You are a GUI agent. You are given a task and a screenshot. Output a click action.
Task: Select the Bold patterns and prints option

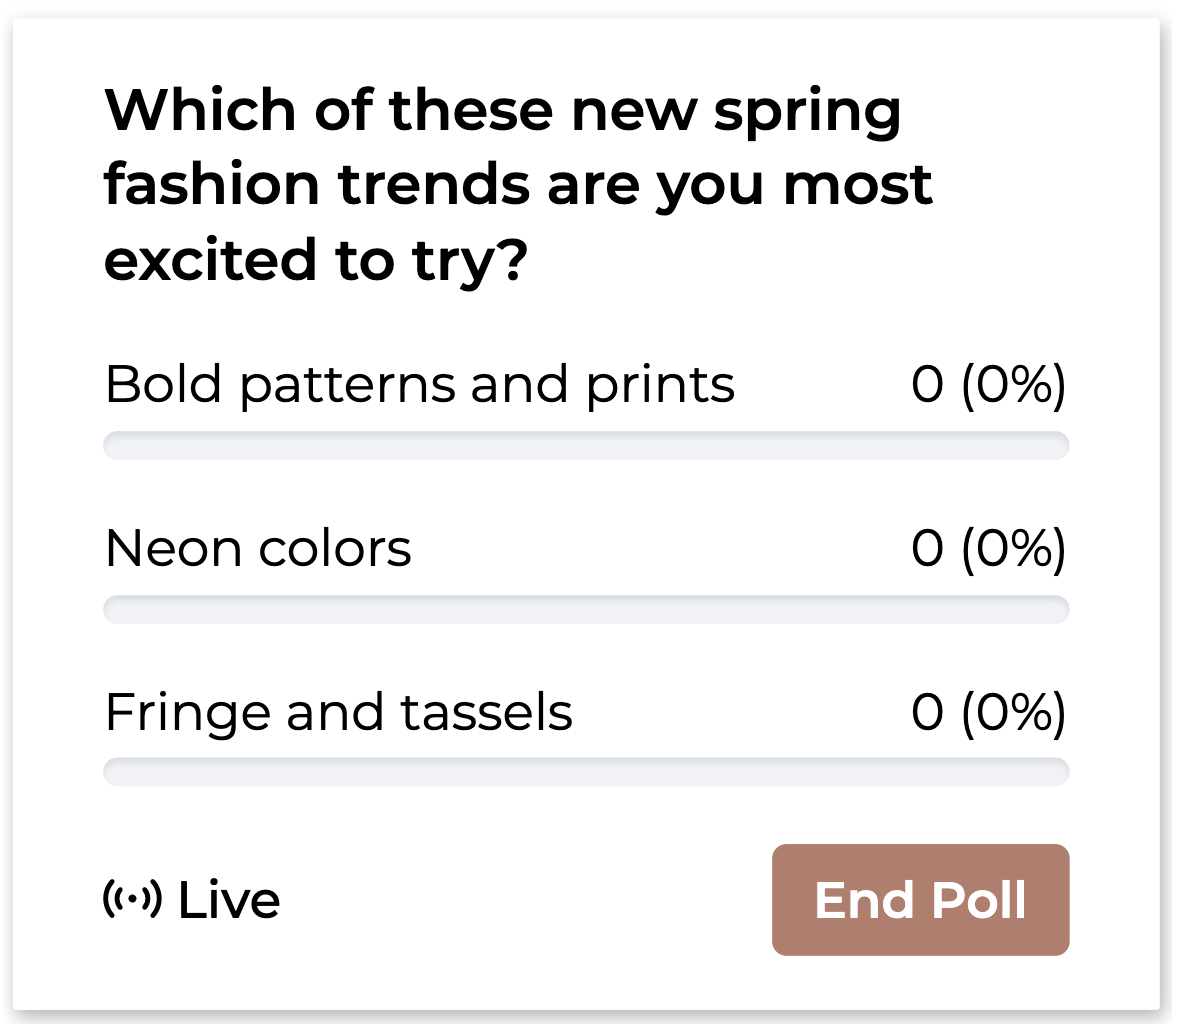tap(420, 384)
